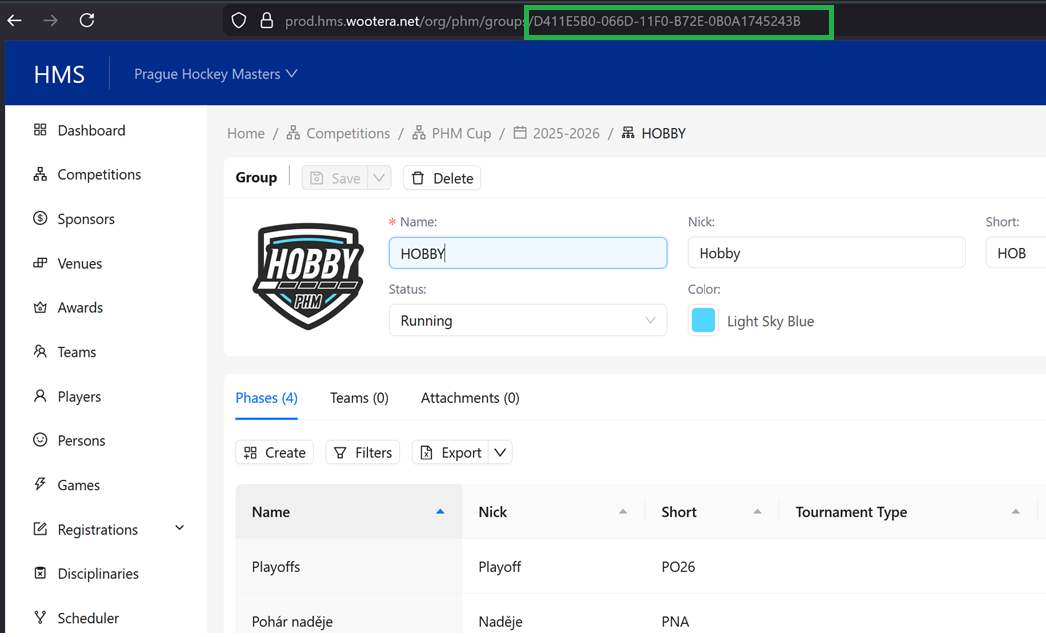This screenshot has height=637, width=1046.
Task: Switch to the Attachments (0) tab
Action: pos(470,398)
